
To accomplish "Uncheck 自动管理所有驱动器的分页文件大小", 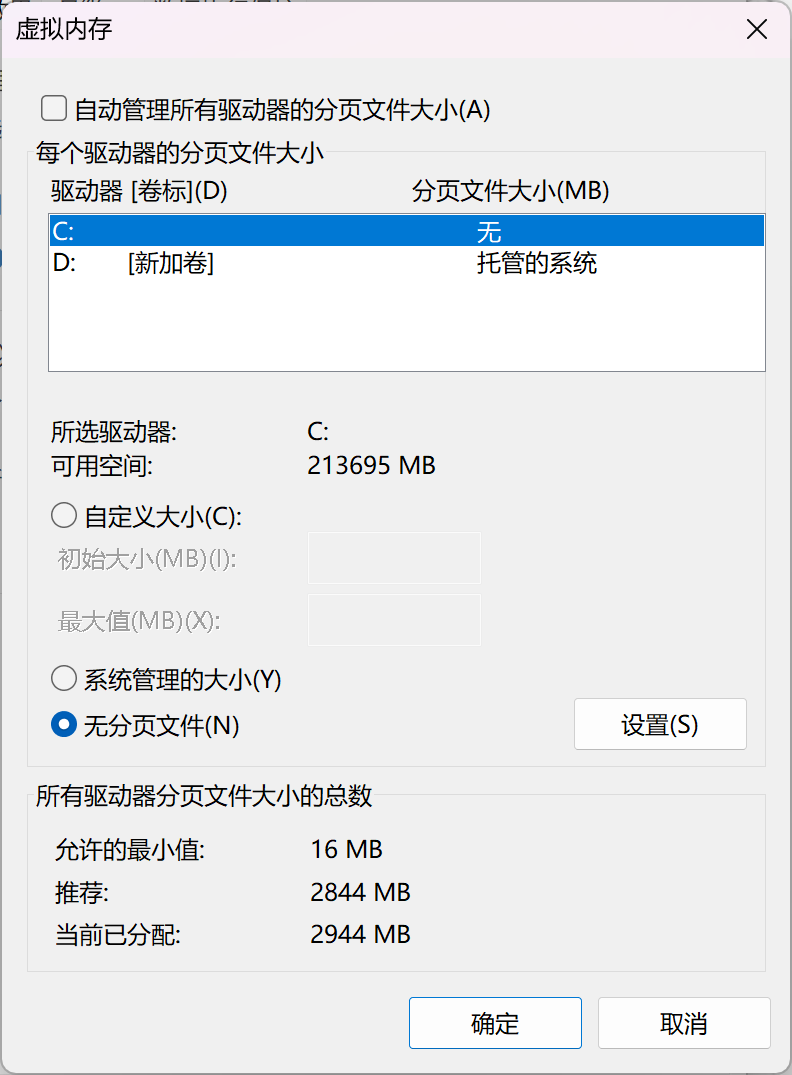I will point(53,108).
